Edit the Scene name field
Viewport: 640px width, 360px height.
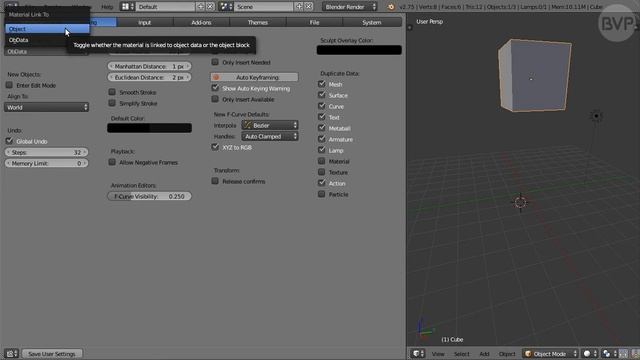(x=264, y=7)
